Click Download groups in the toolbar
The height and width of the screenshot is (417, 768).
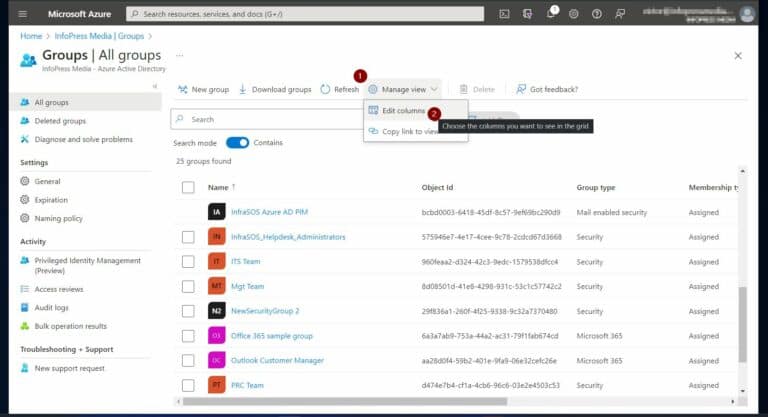(x=275, y=90)
